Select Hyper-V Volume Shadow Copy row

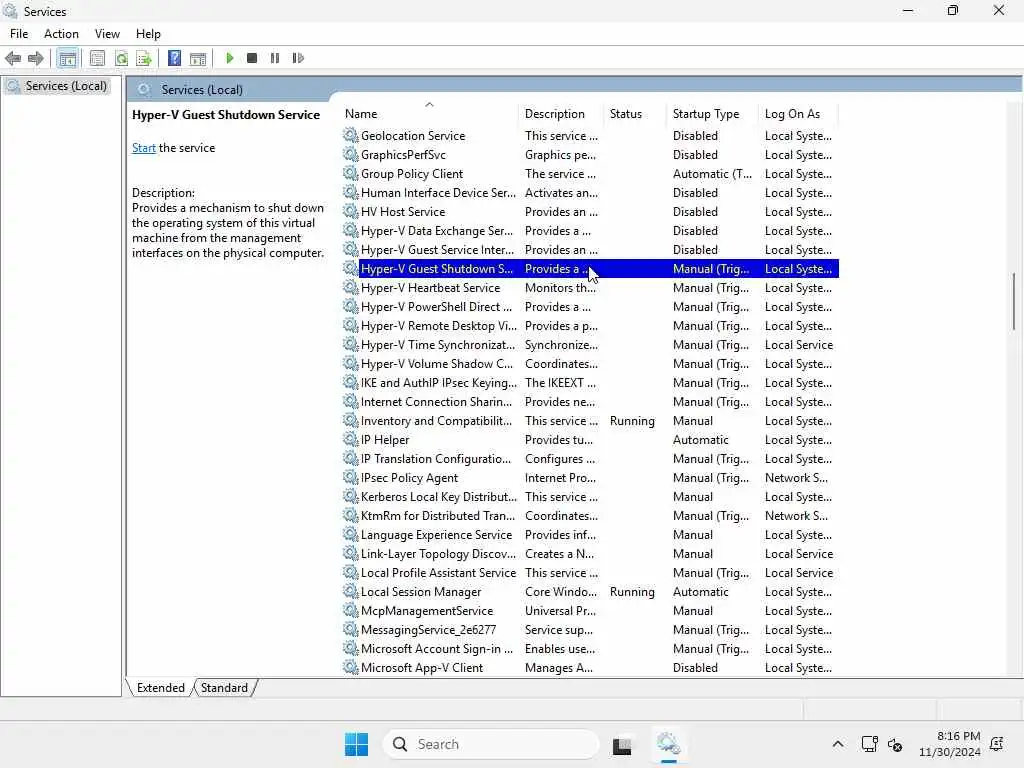point(590,363)
